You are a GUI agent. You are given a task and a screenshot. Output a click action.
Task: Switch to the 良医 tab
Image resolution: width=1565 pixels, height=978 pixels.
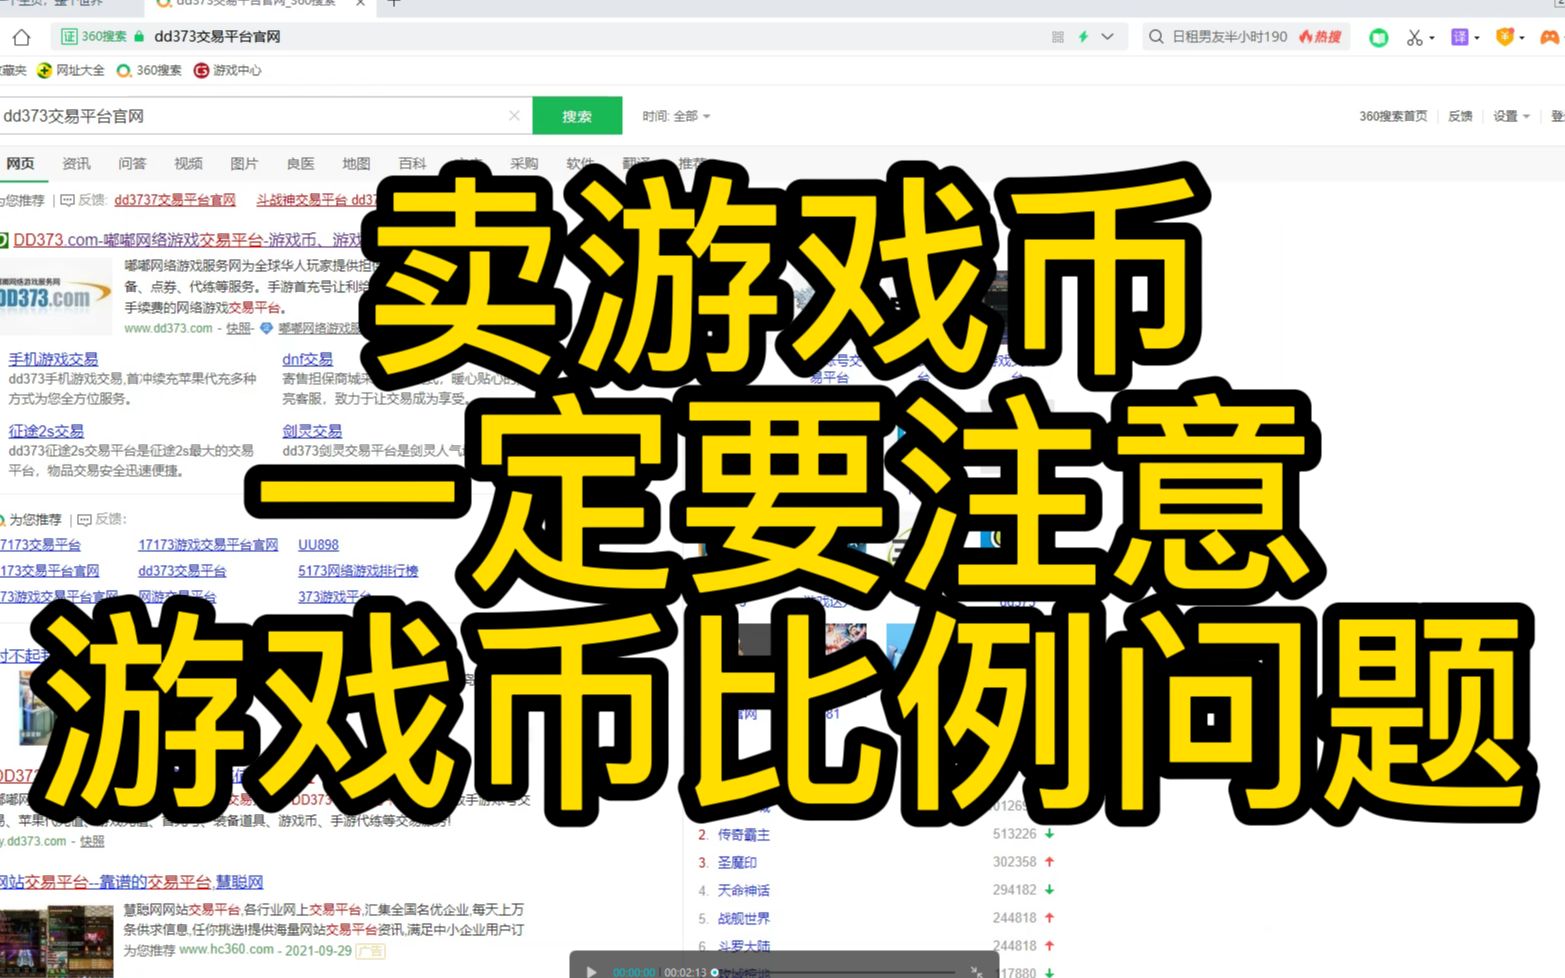click(300, 163)
